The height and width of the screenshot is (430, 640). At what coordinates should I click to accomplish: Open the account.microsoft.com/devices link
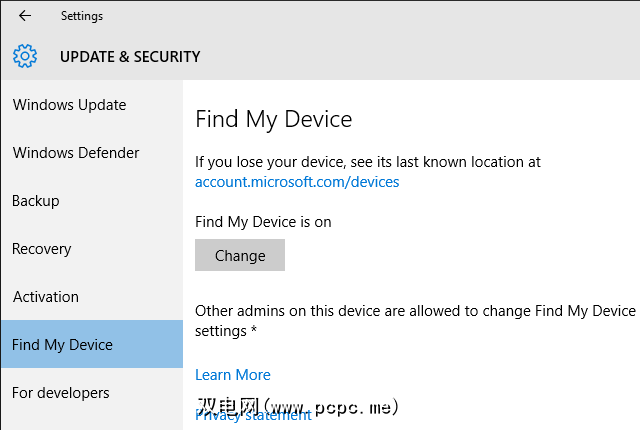297,182
